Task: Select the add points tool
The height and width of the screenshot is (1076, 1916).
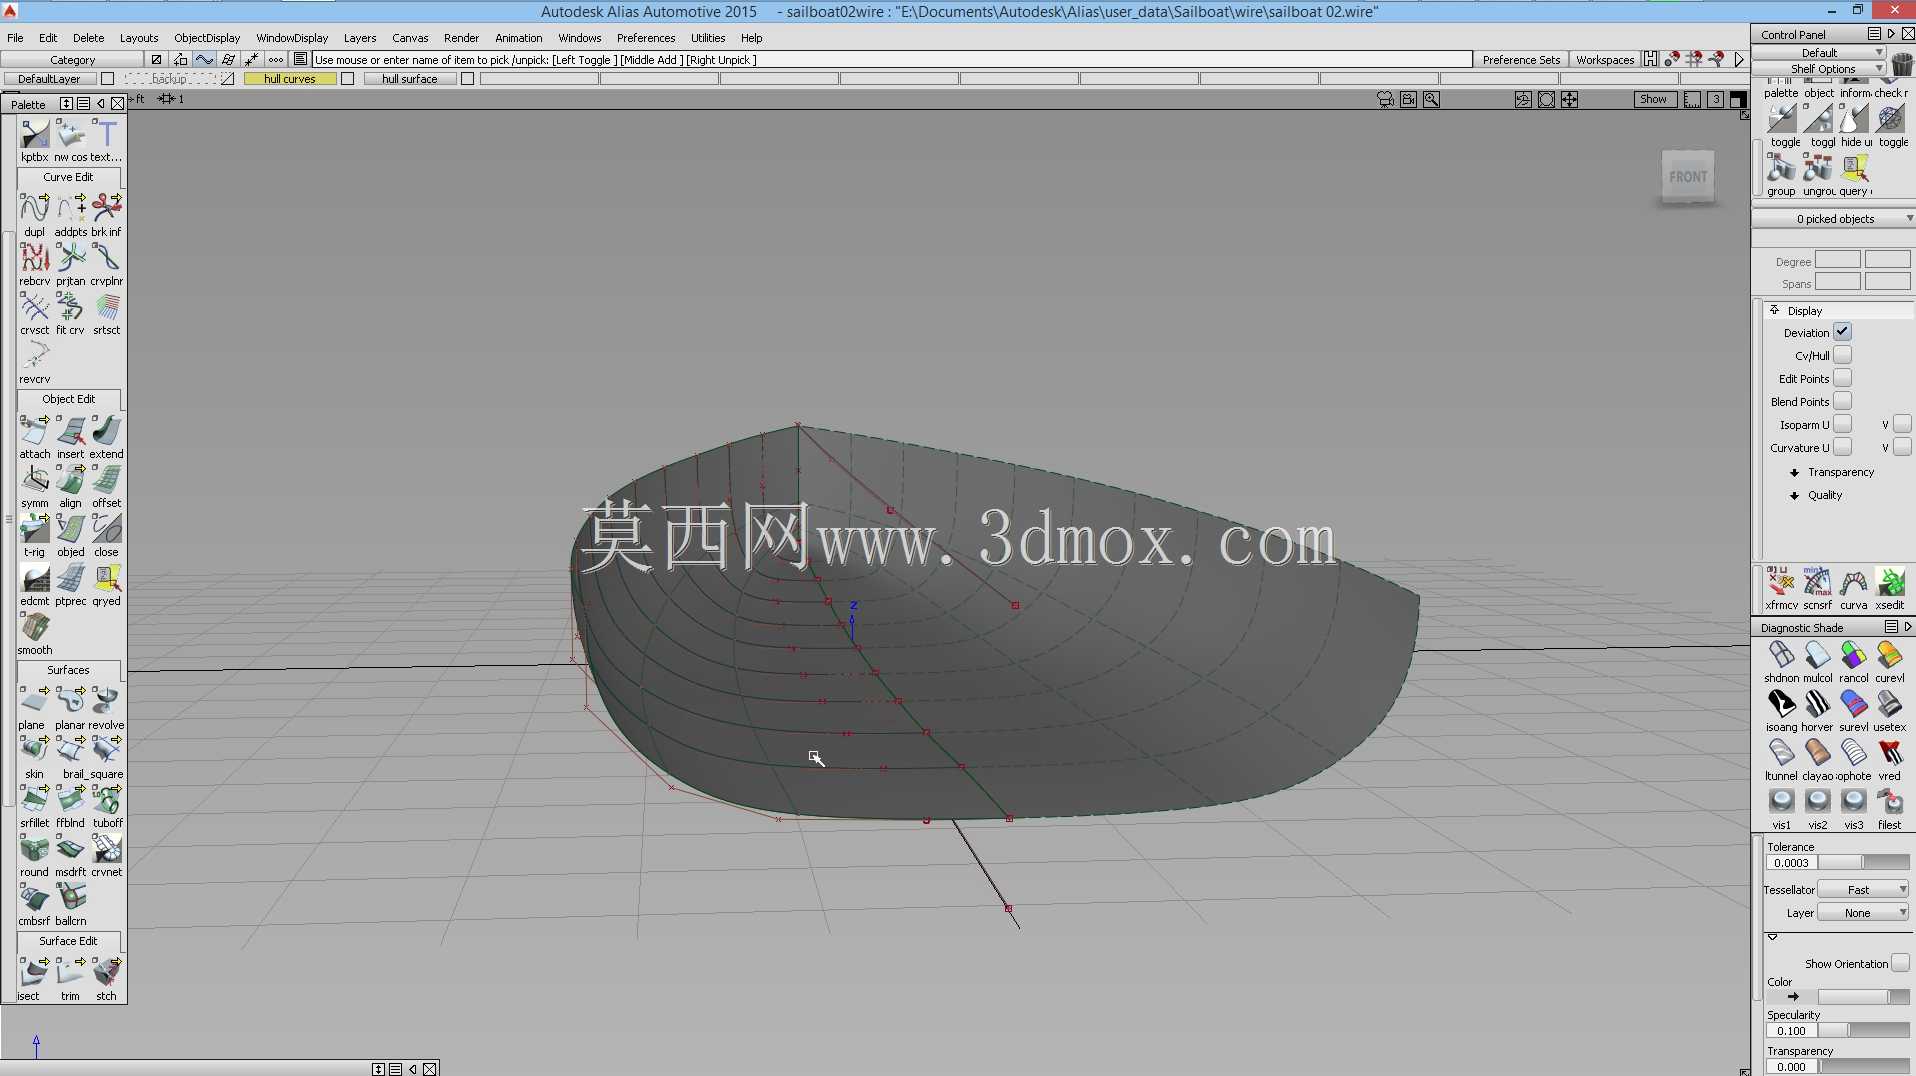Action: 70,208
